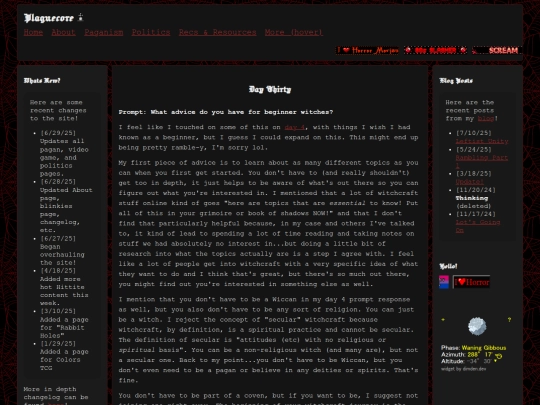Image resolution: width=540 pixels, height=405 pixels.
Task: Click the moon azimuth direction icon
Action: click(x=499, y=355)
